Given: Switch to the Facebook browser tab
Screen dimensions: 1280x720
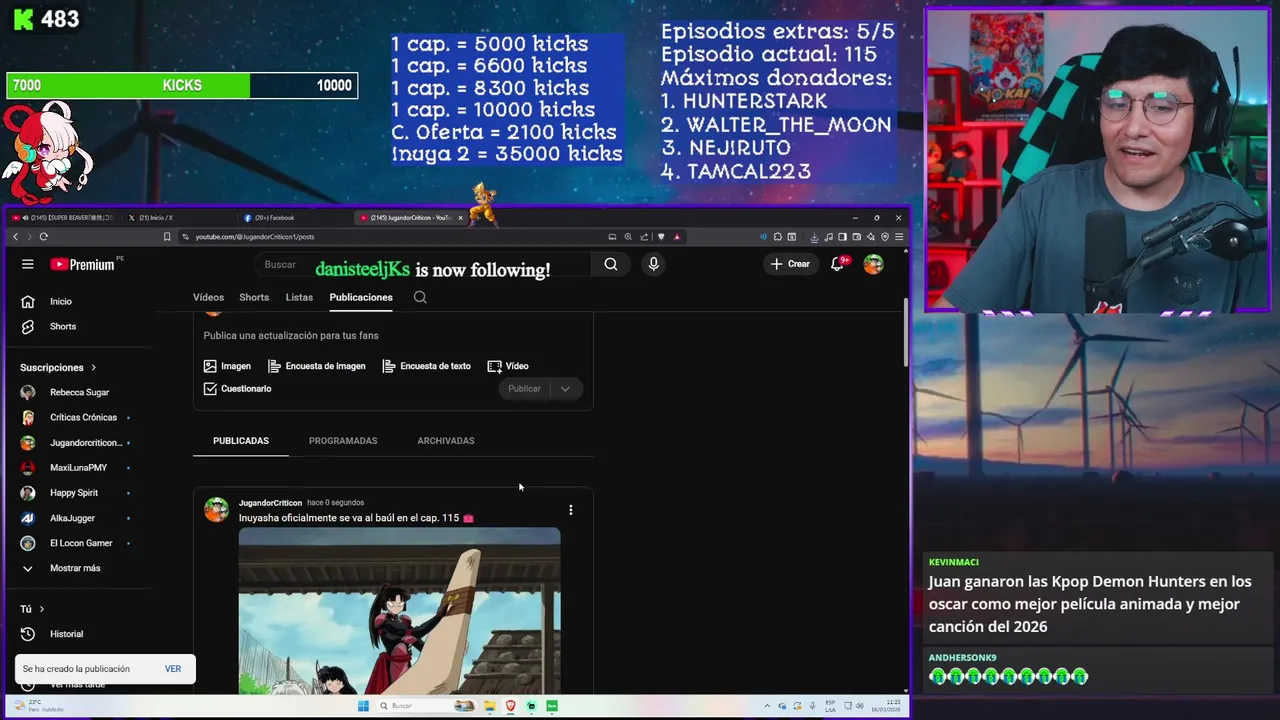Looking at the screenshot, I should pos(296,218).
